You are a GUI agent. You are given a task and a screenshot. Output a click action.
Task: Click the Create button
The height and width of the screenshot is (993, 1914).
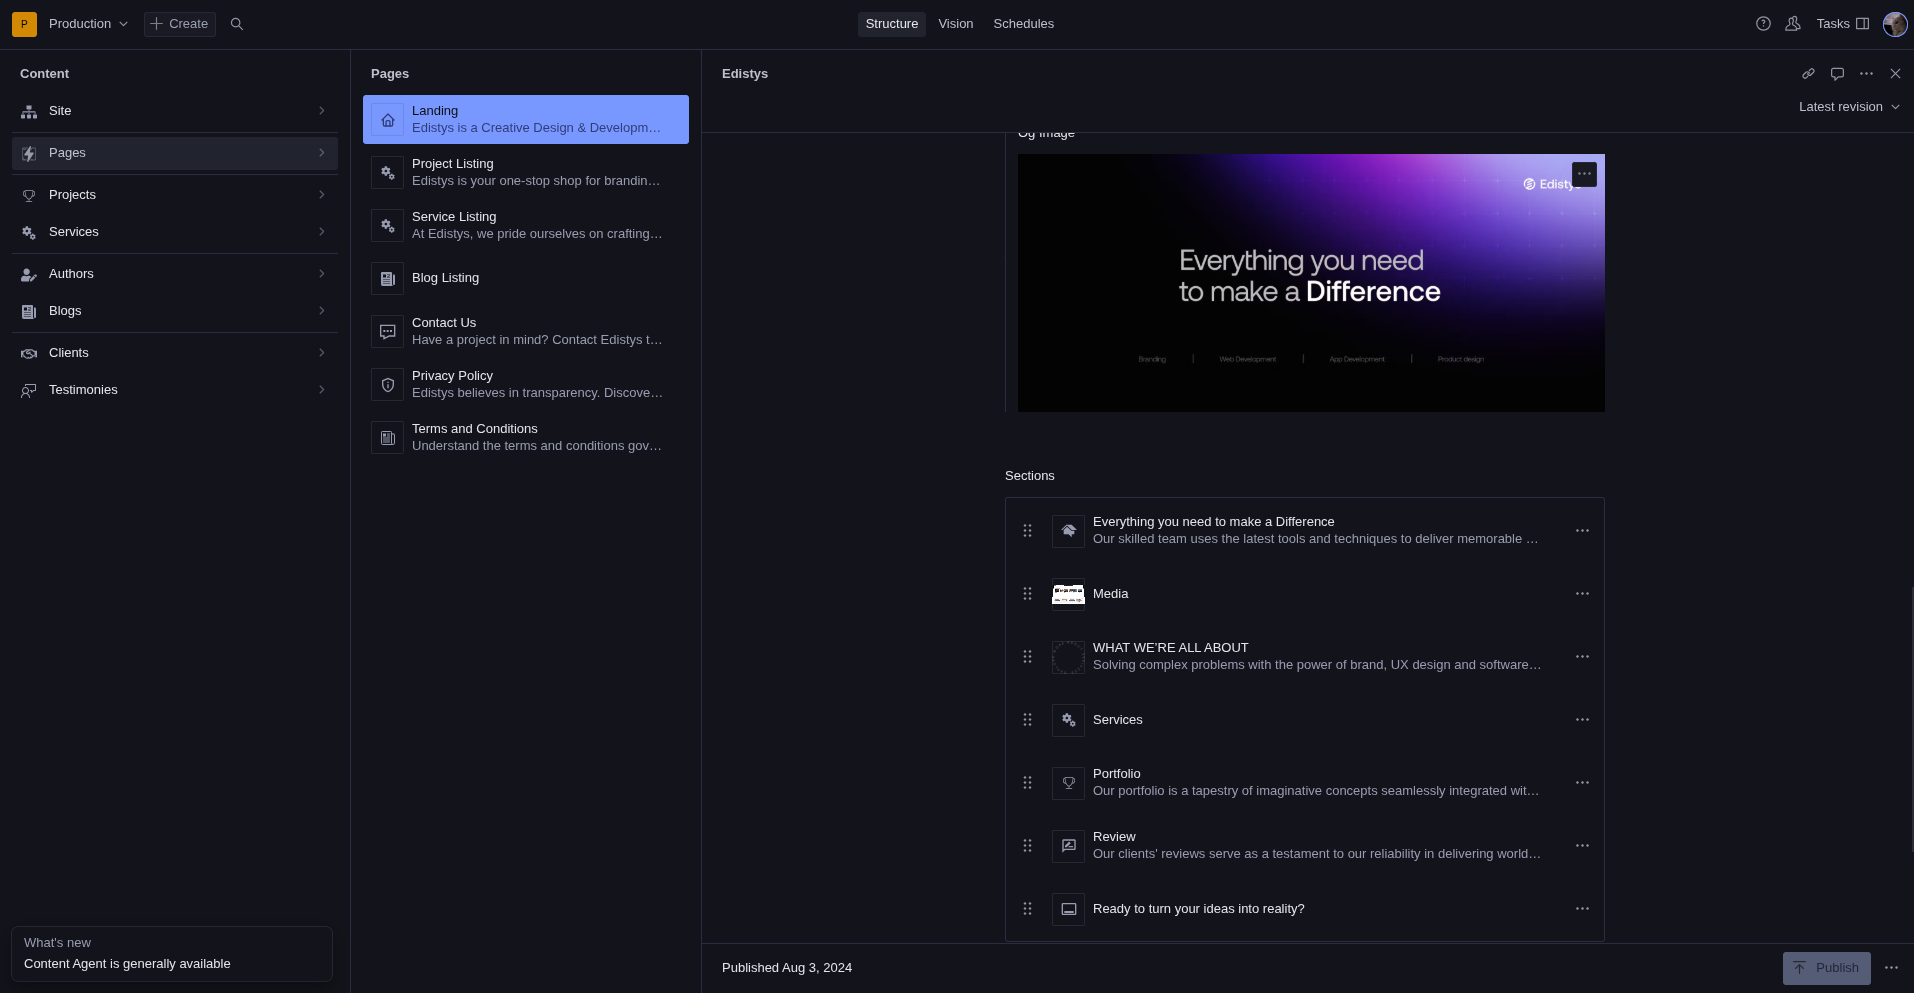click(x=180, y=24)
